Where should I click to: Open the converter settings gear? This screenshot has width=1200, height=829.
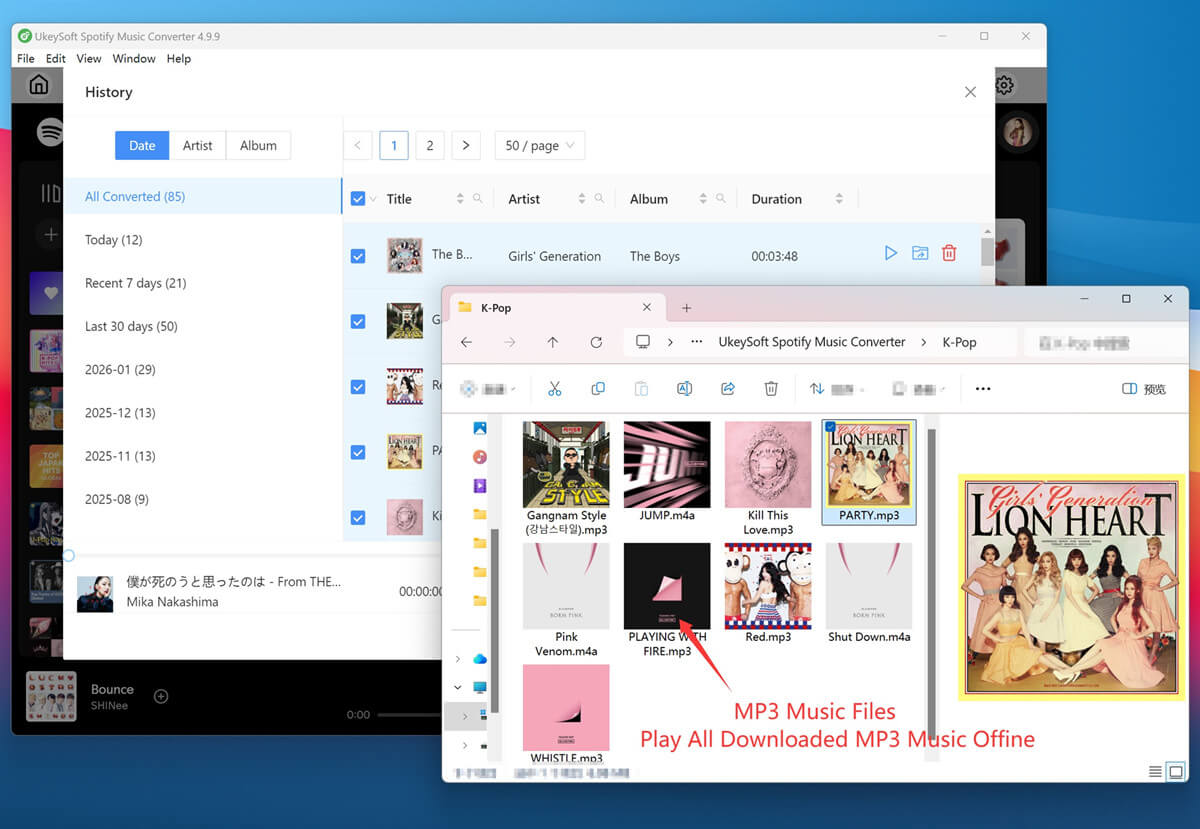tap(1003, 85)
